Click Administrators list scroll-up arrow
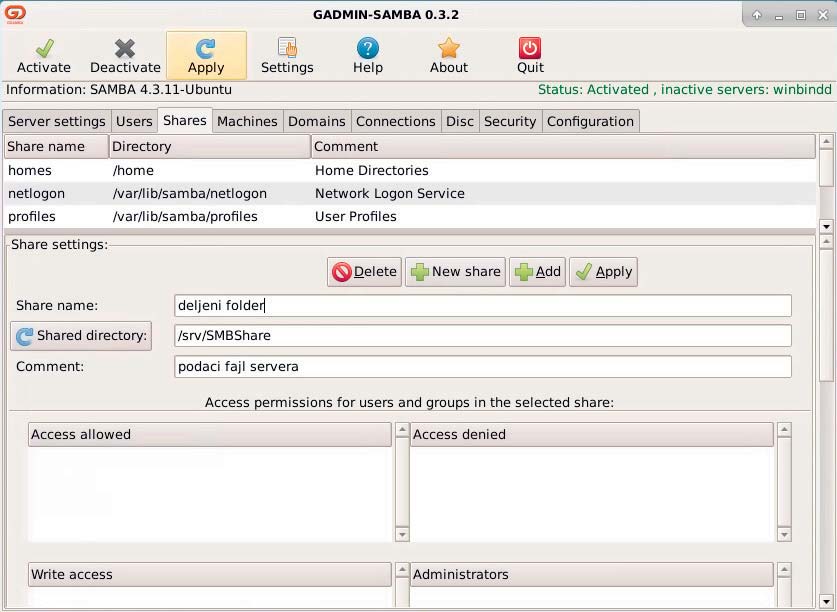This screenshot has width=837, height=612. [784, 569]
